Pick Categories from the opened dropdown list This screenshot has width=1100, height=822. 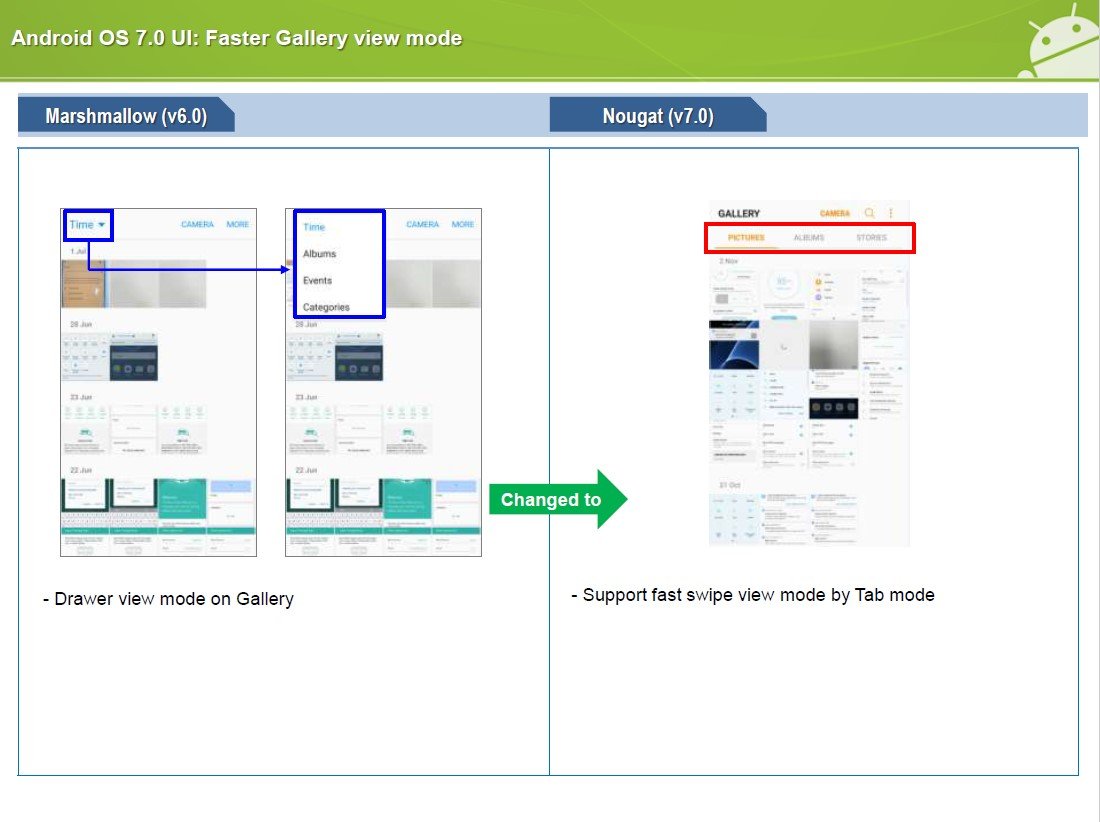[x=326, y=307]
